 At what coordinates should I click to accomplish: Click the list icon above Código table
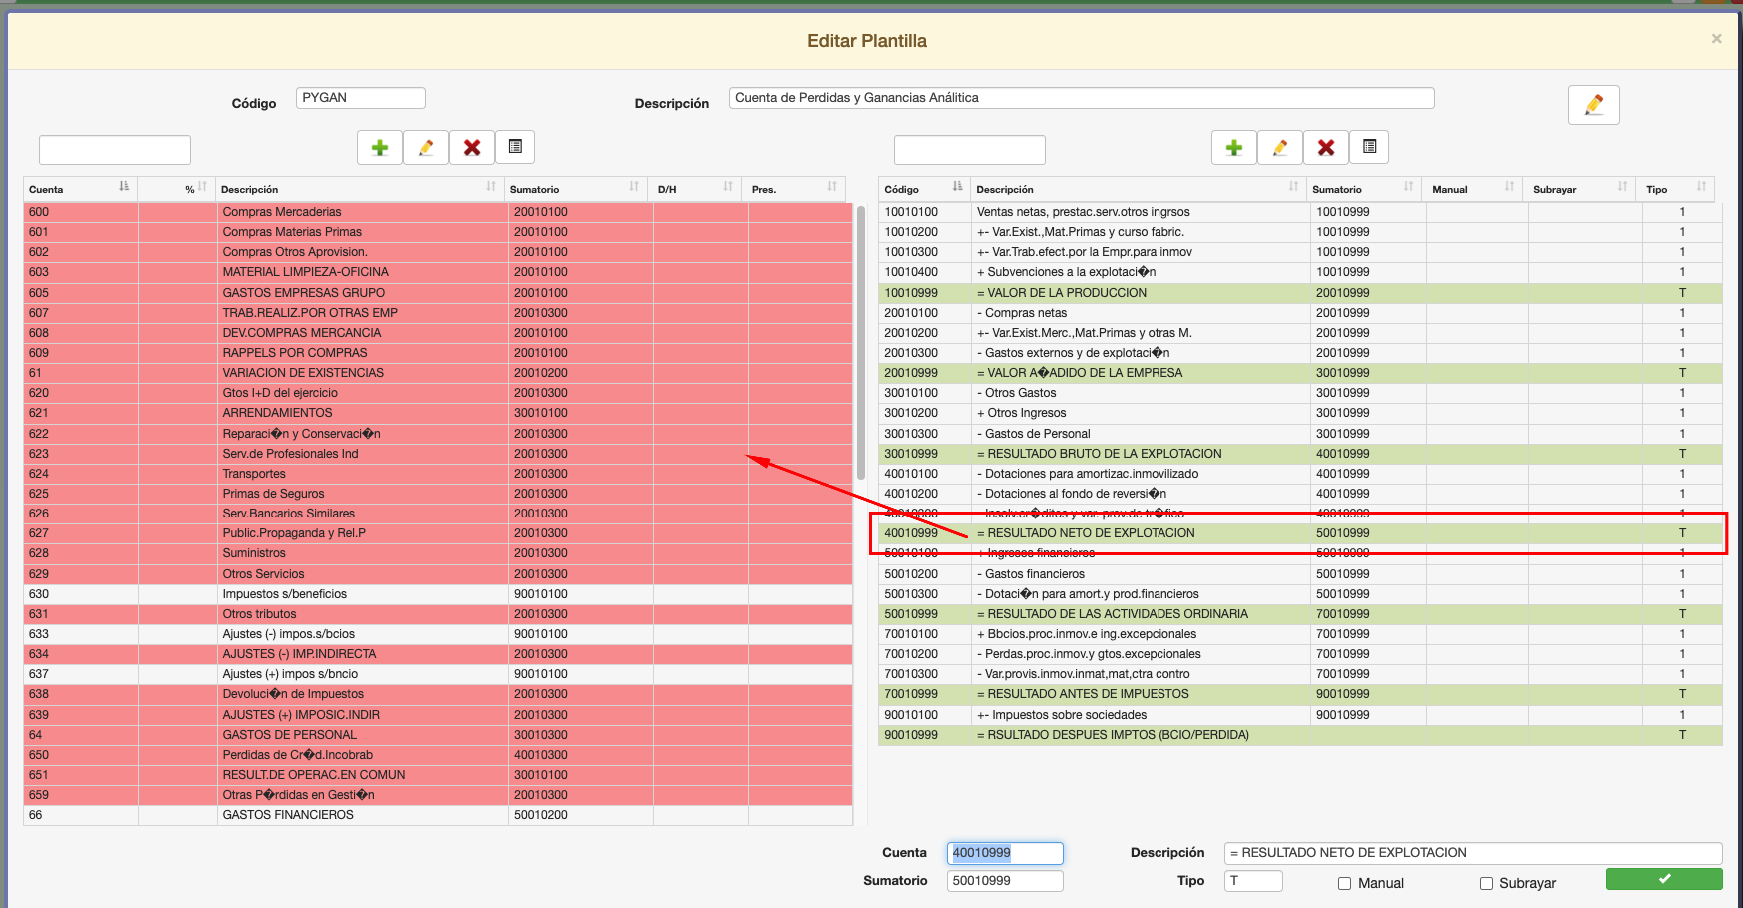(x=1369, y=147)
